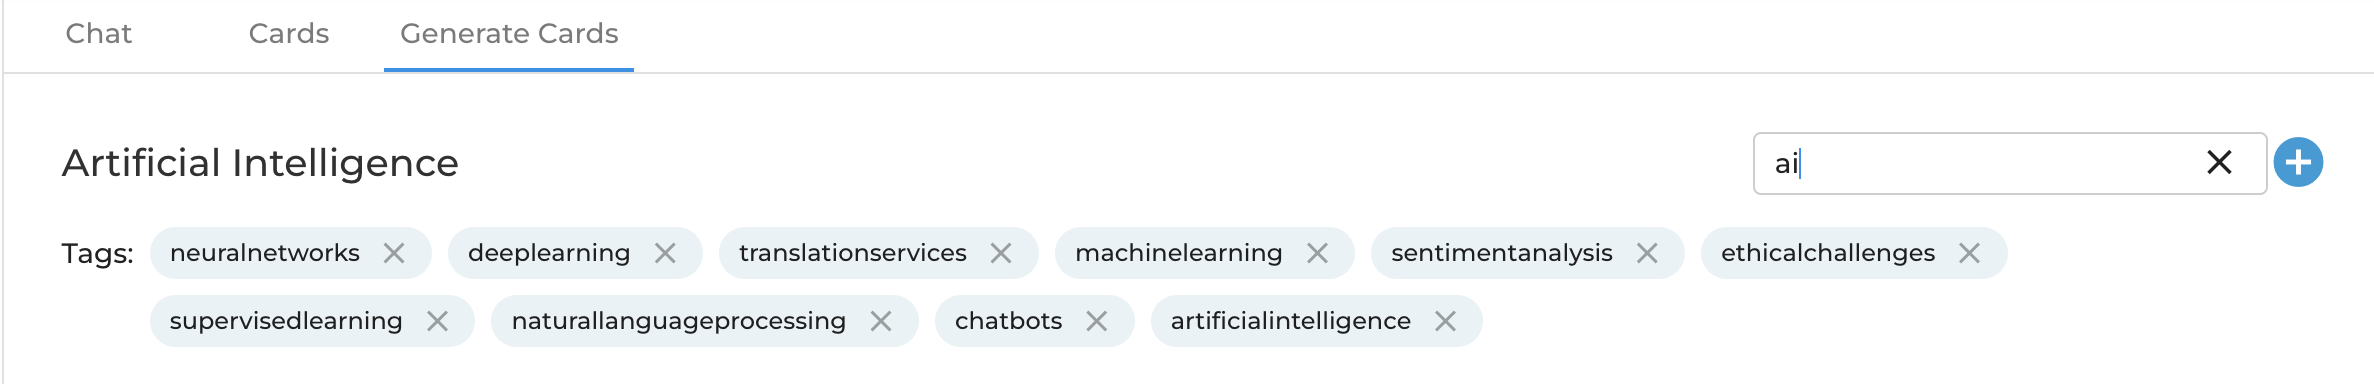Remove the ethicalchallenges tag
Image resolution: width=2374 pixels, height=384 pixels.
[x=1969, y=253]
